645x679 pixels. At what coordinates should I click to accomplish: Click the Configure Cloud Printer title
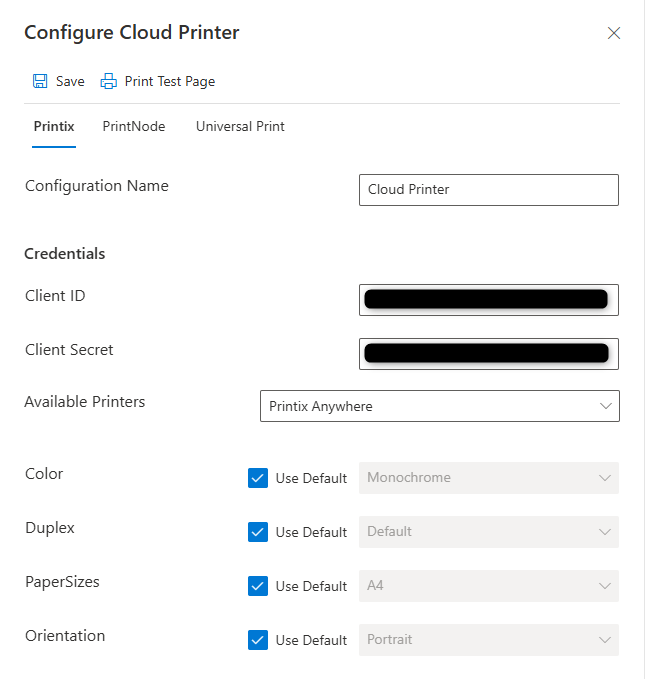pyautogui.click(x=132, y=33)
